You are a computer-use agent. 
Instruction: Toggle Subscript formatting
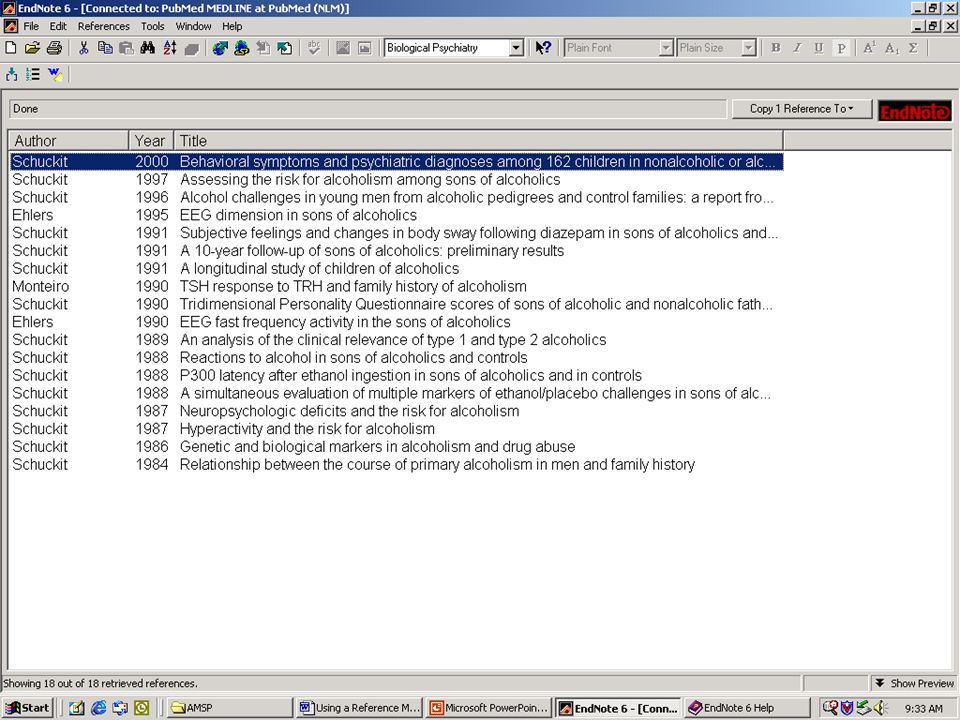coord(891,48)
